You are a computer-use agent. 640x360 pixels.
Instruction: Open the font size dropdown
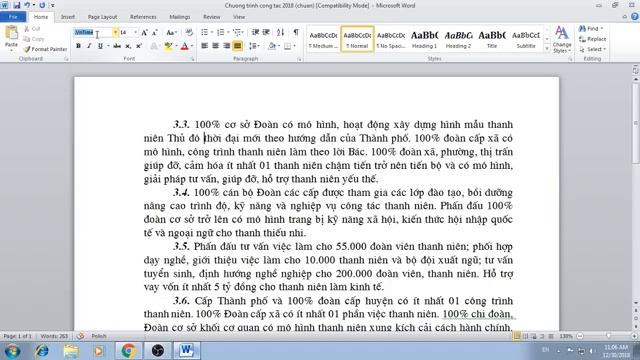click(x=136, y=32)
